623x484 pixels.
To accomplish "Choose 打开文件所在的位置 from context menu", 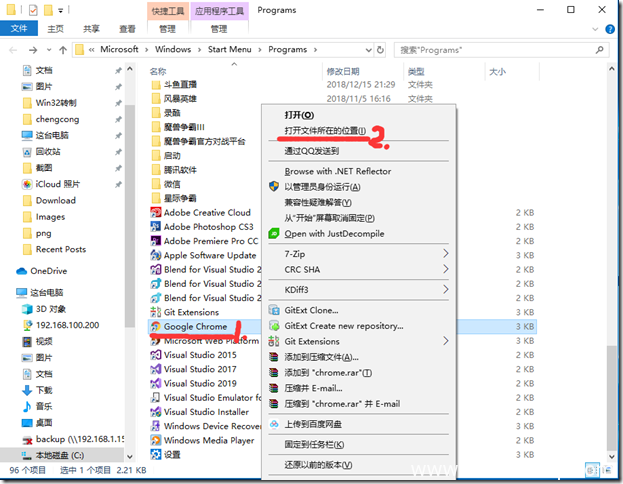I will pyautogui.click(x=325, y=131).
